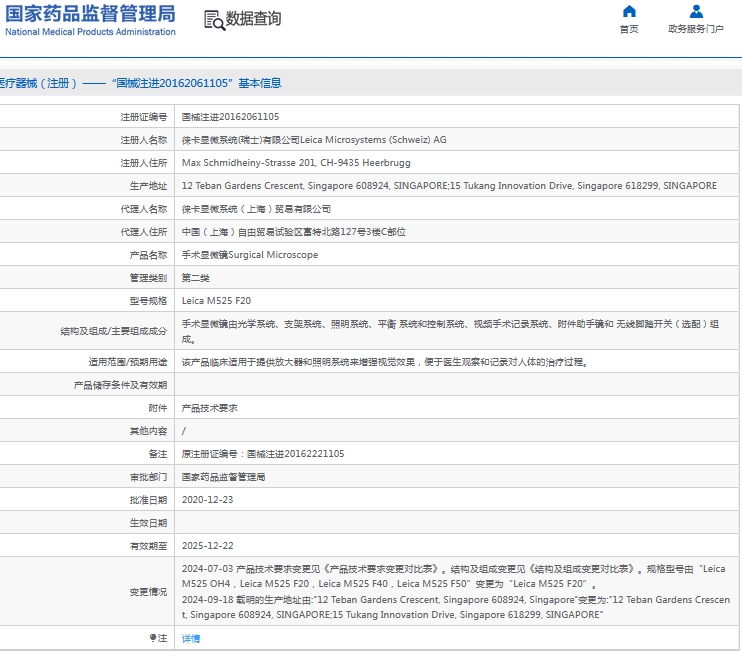Click the 政务服务门户 text link

(696, 29)
